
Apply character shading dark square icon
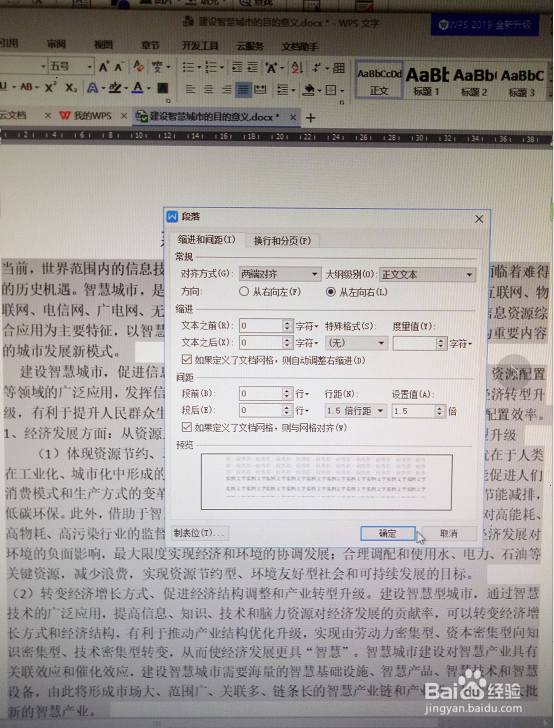pos(163,88)
